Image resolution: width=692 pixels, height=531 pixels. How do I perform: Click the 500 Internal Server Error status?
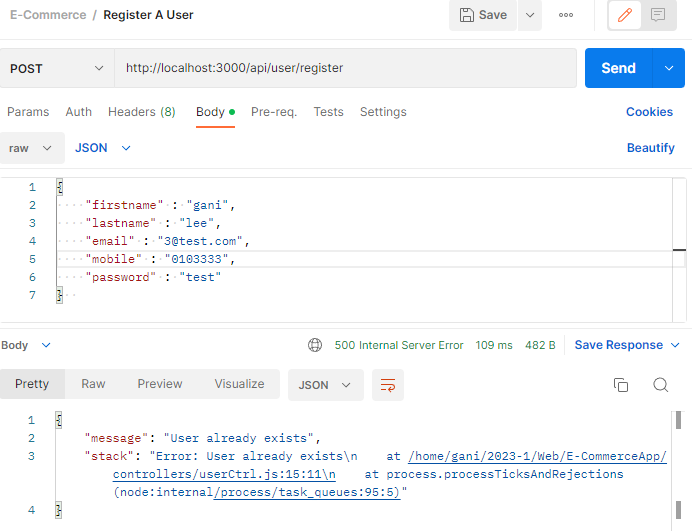point(399,345)
